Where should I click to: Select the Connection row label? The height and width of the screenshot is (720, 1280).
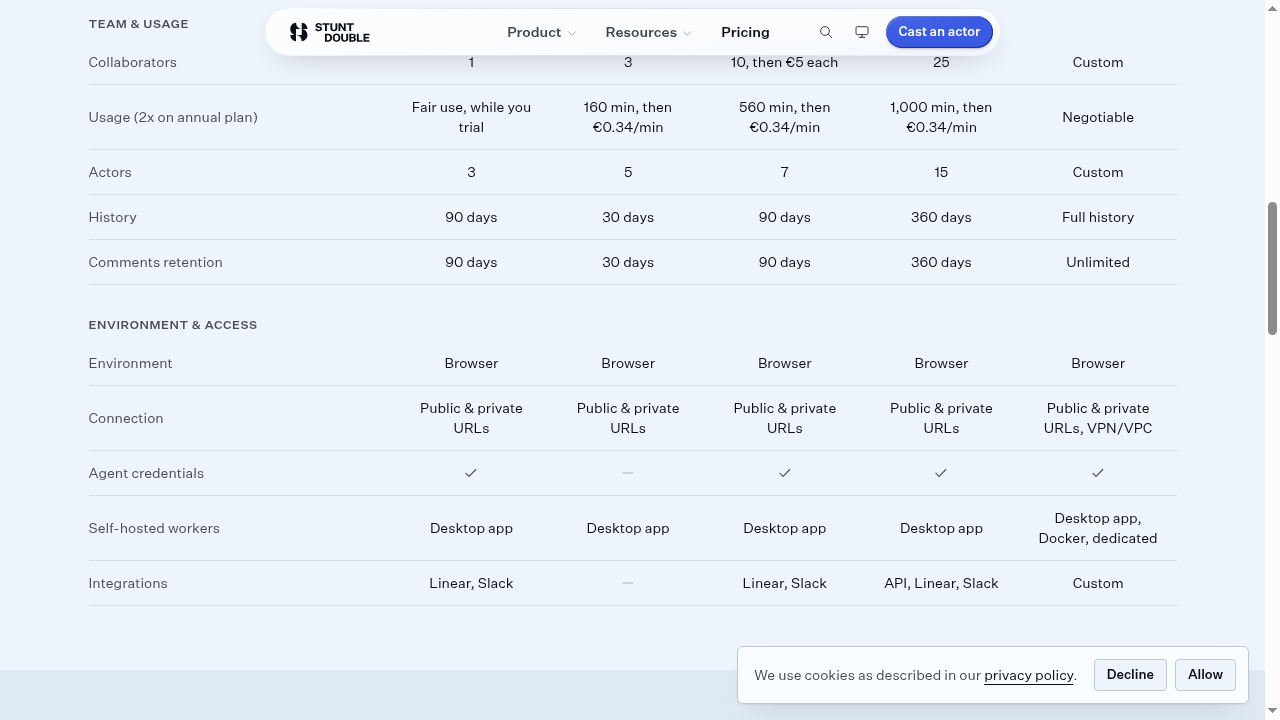[x=126, y=418]
